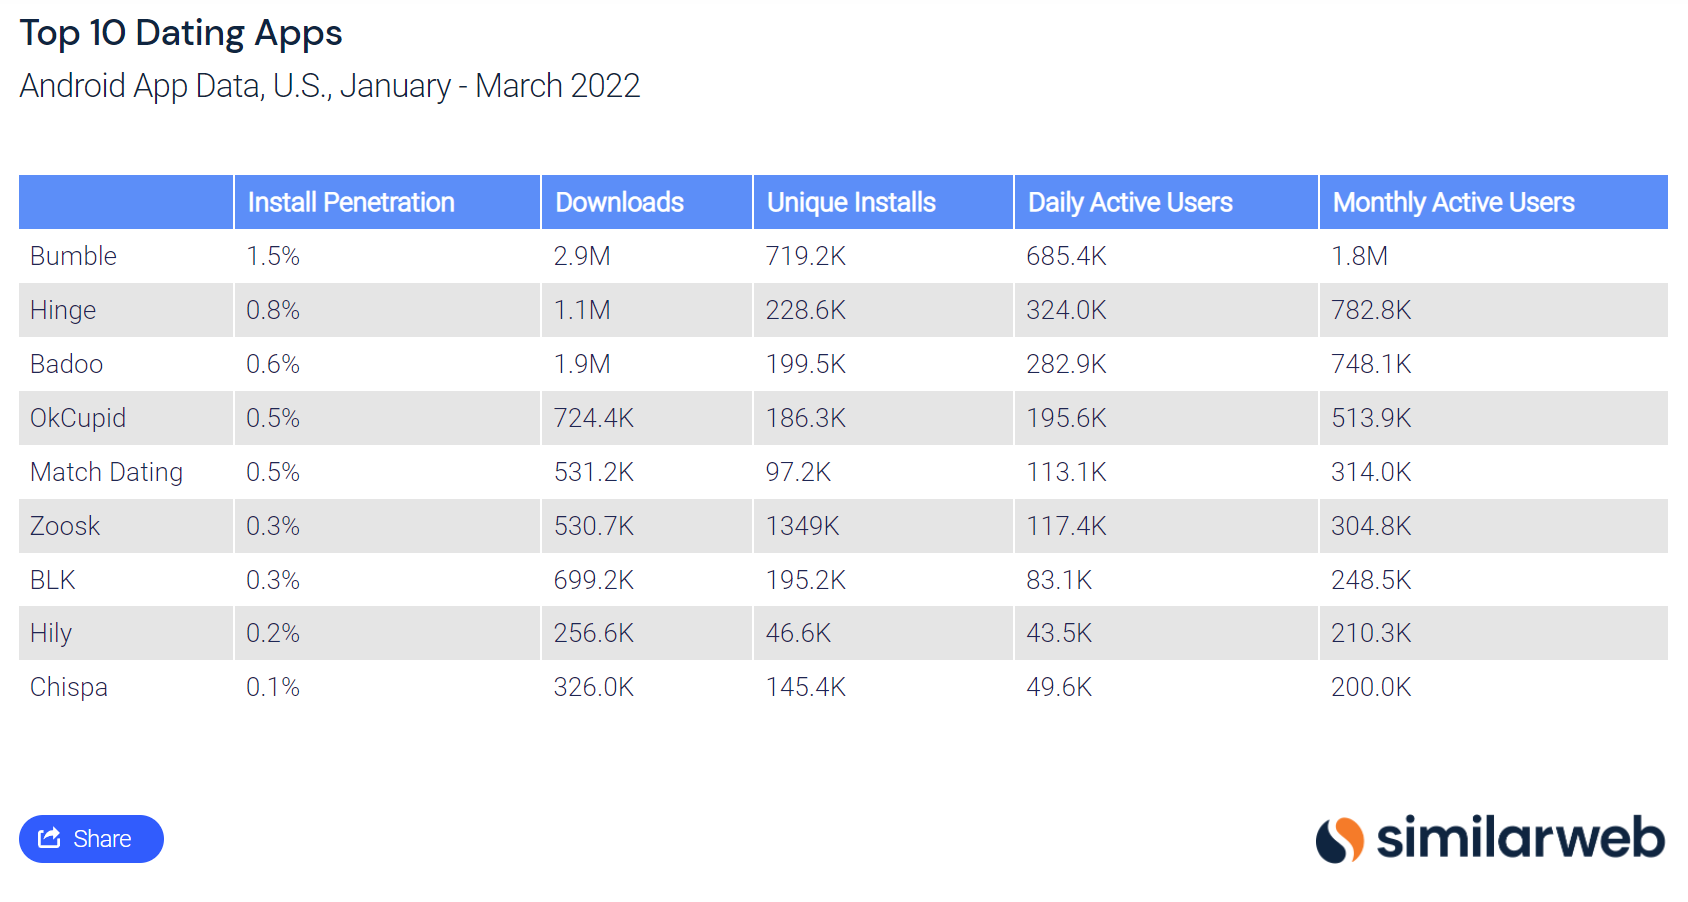Click BLK's 83.1K daily active users
Image resolution: width=1688 pixels, height=902 pixels.
click(x=1059, y=580)
